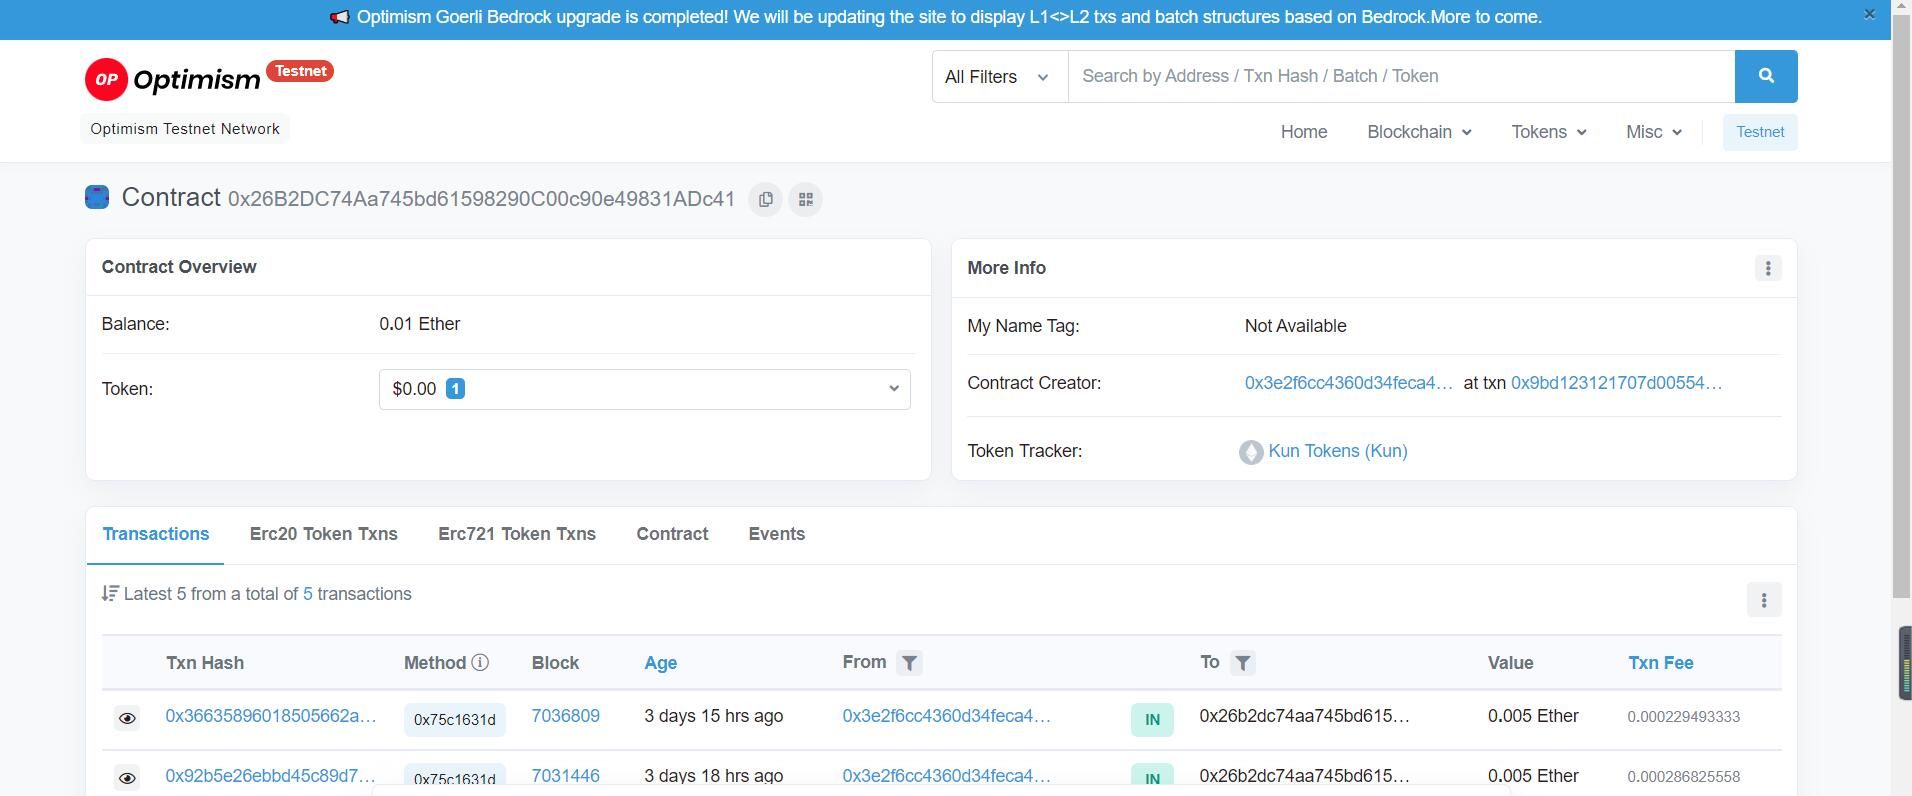Click the IN badge in first row

pos(1152,720)
